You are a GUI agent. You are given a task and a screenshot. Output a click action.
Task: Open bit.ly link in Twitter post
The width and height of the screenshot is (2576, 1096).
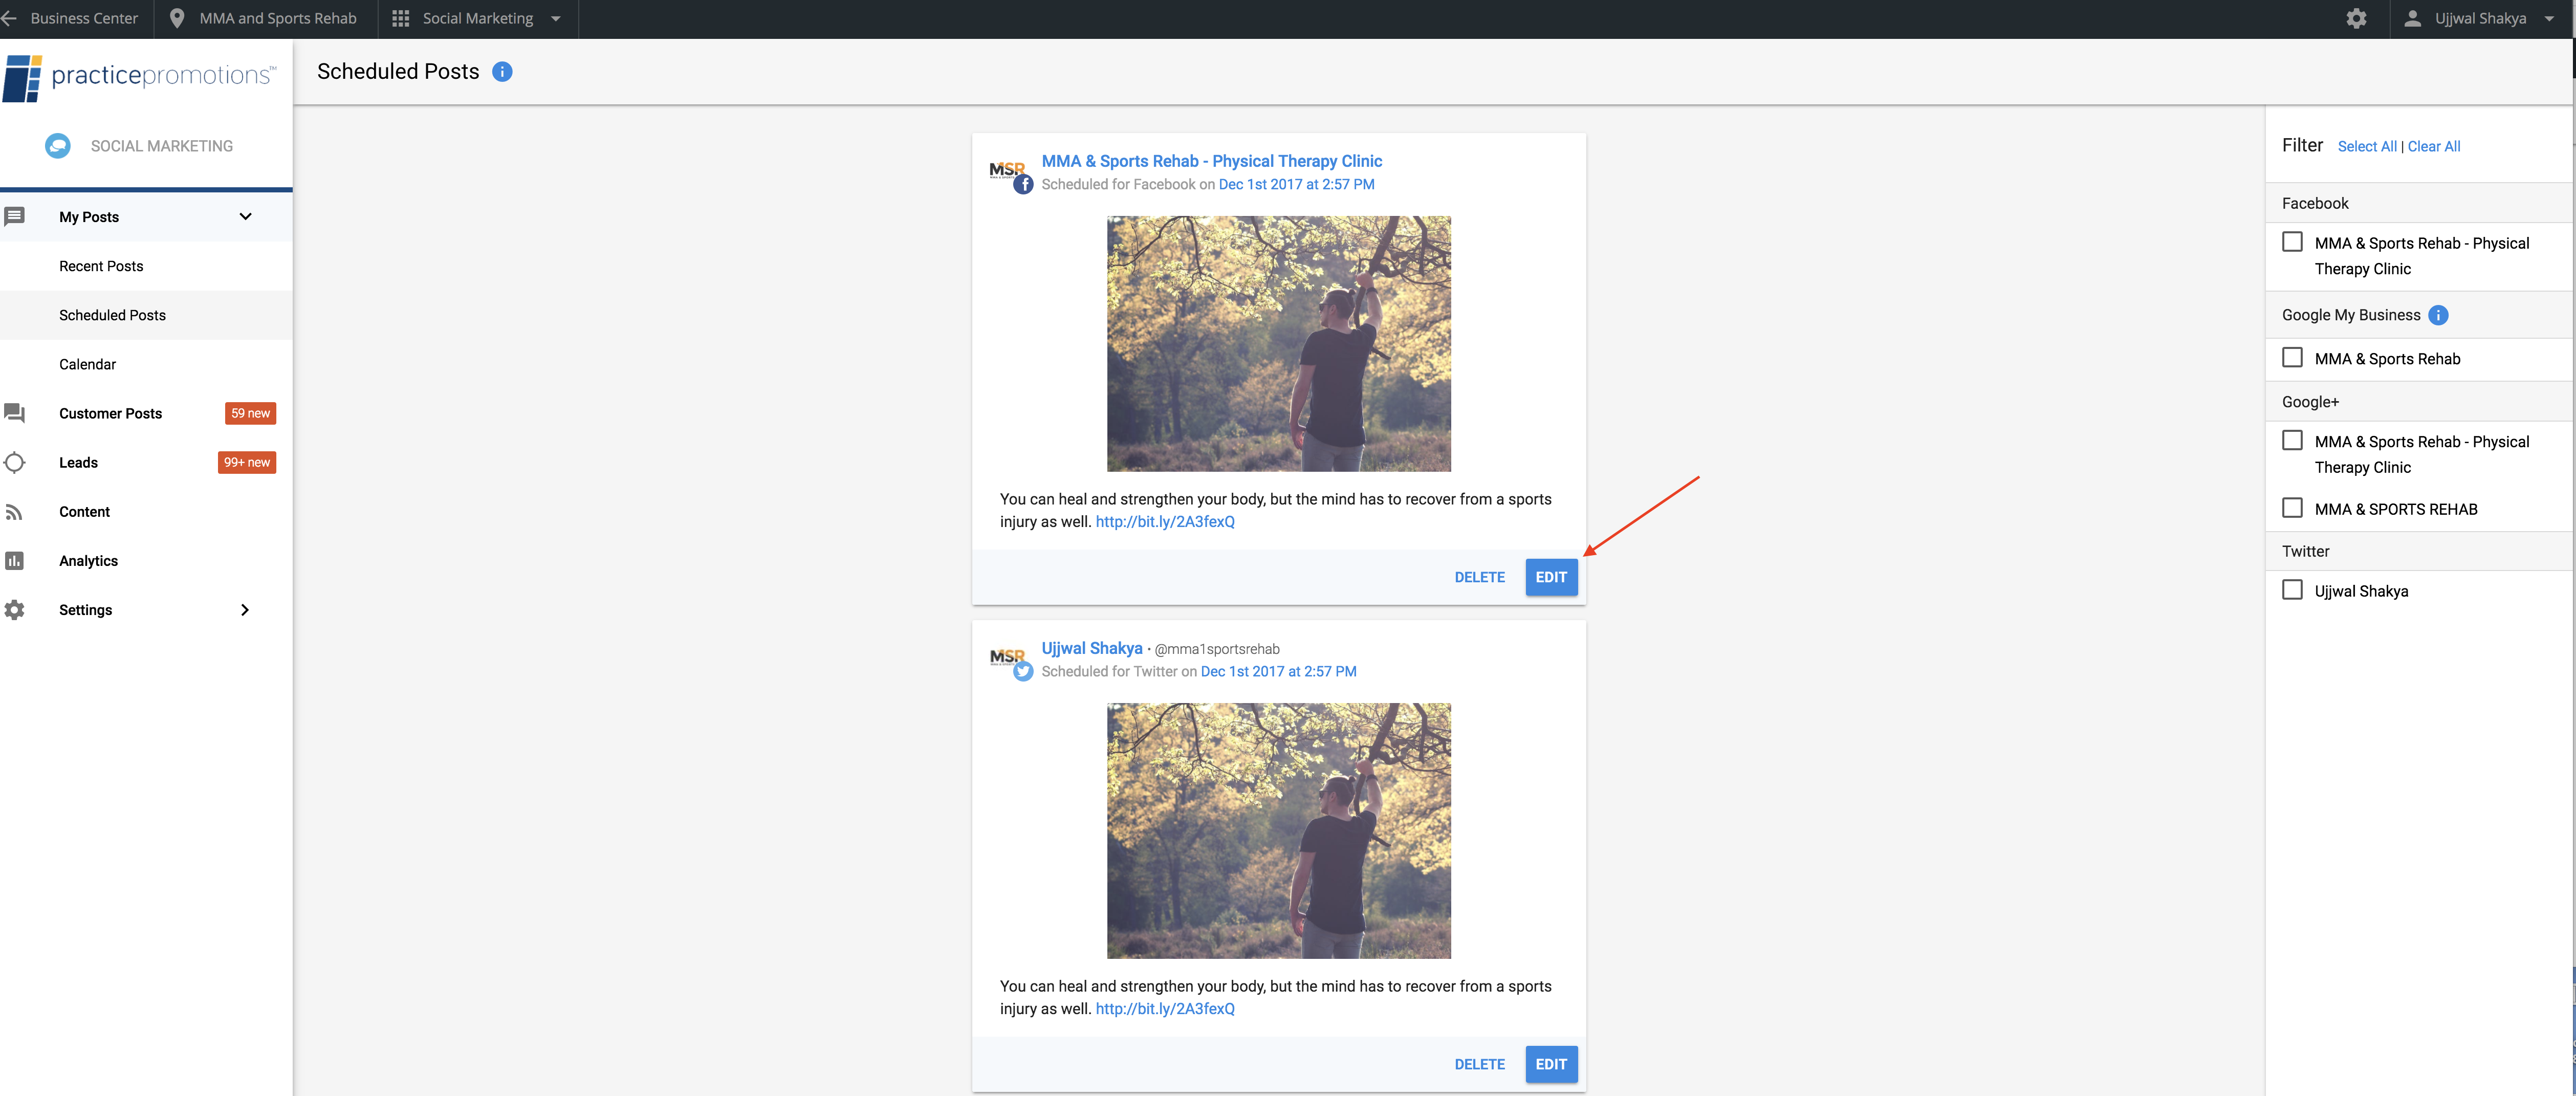pos(1165,1008)
